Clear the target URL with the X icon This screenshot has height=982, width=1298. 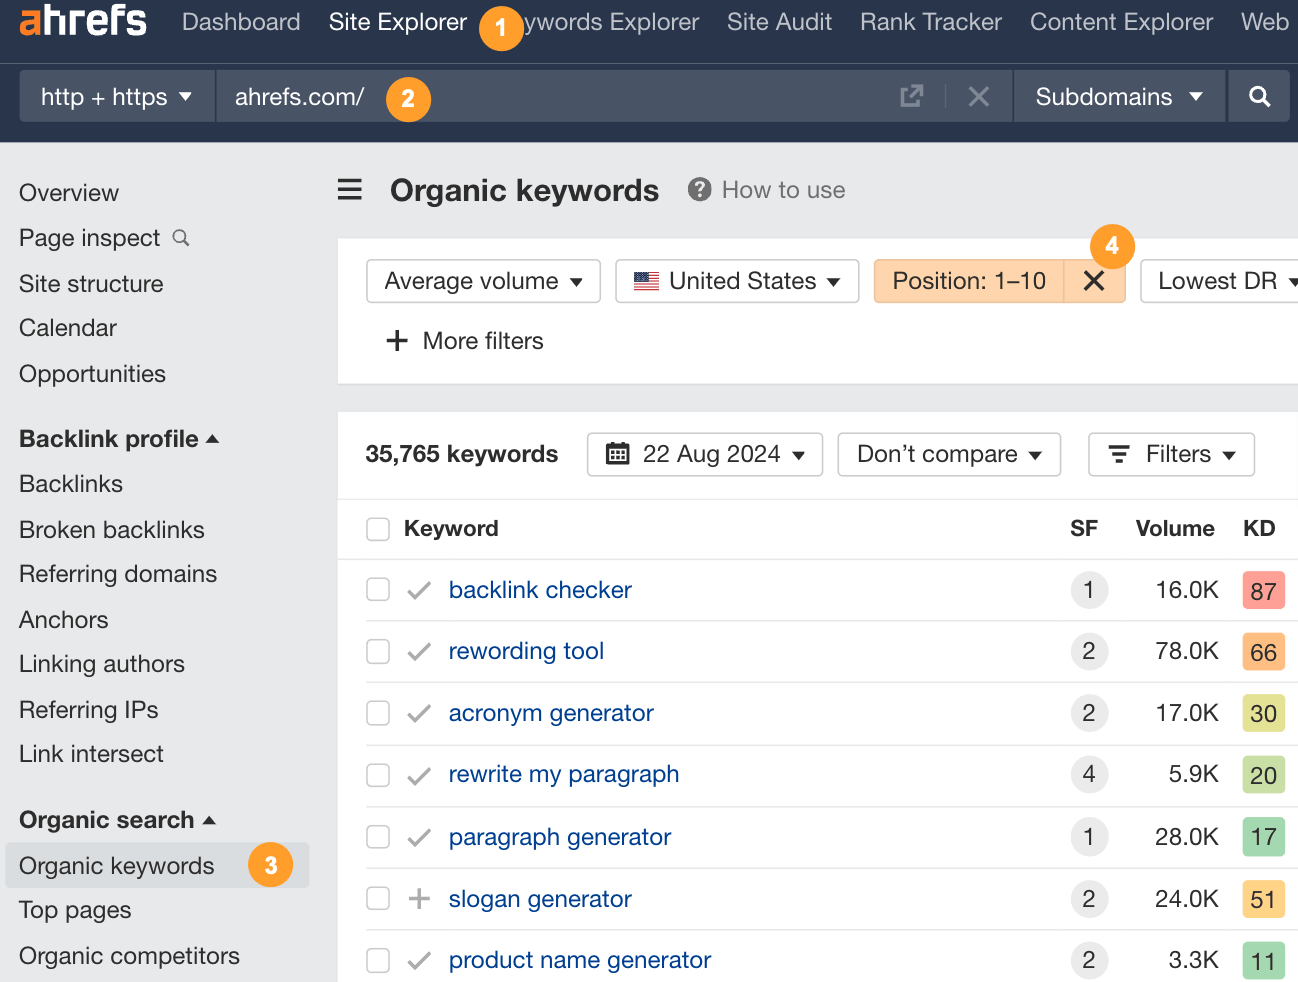click(978, 96)
